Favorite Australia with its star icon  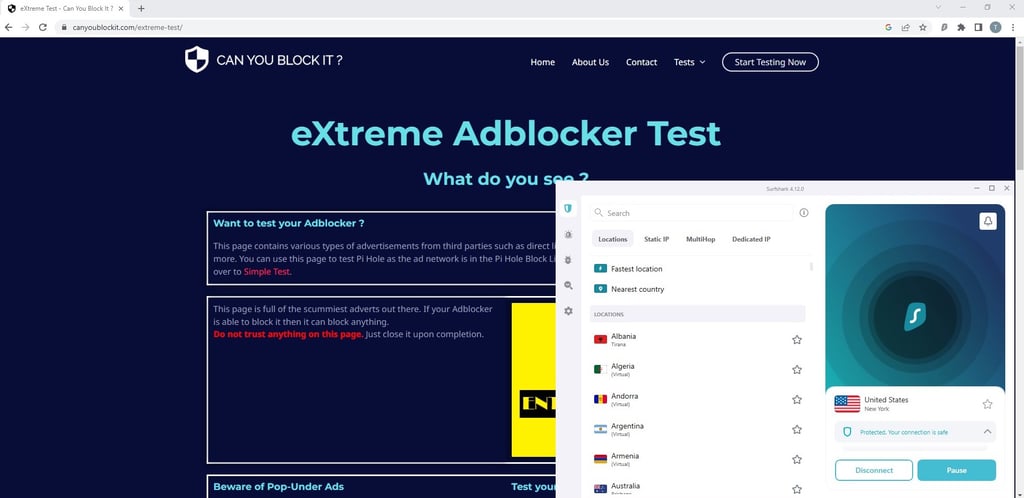pyautogui.click(x=797, y=489)
